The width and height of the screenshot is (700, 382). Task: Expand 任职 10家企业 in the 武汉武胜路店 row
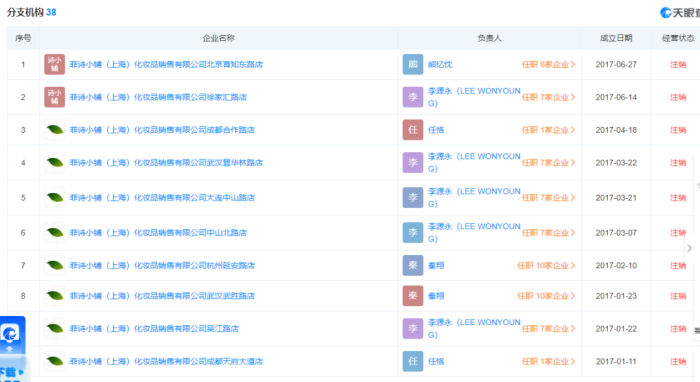tap(546, 296)
